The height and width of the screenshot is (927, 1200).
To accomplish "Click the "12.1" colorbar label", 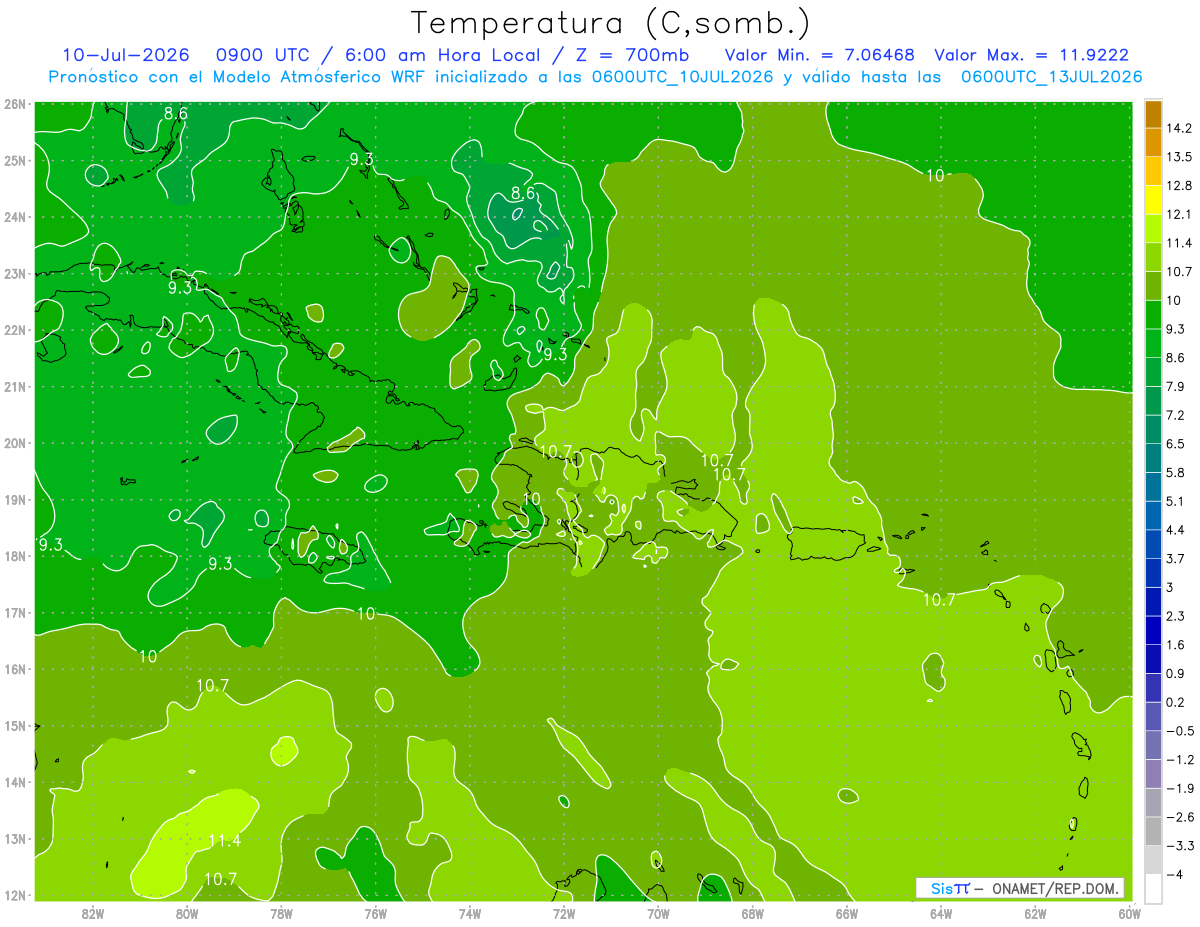I will (1181, 214).
